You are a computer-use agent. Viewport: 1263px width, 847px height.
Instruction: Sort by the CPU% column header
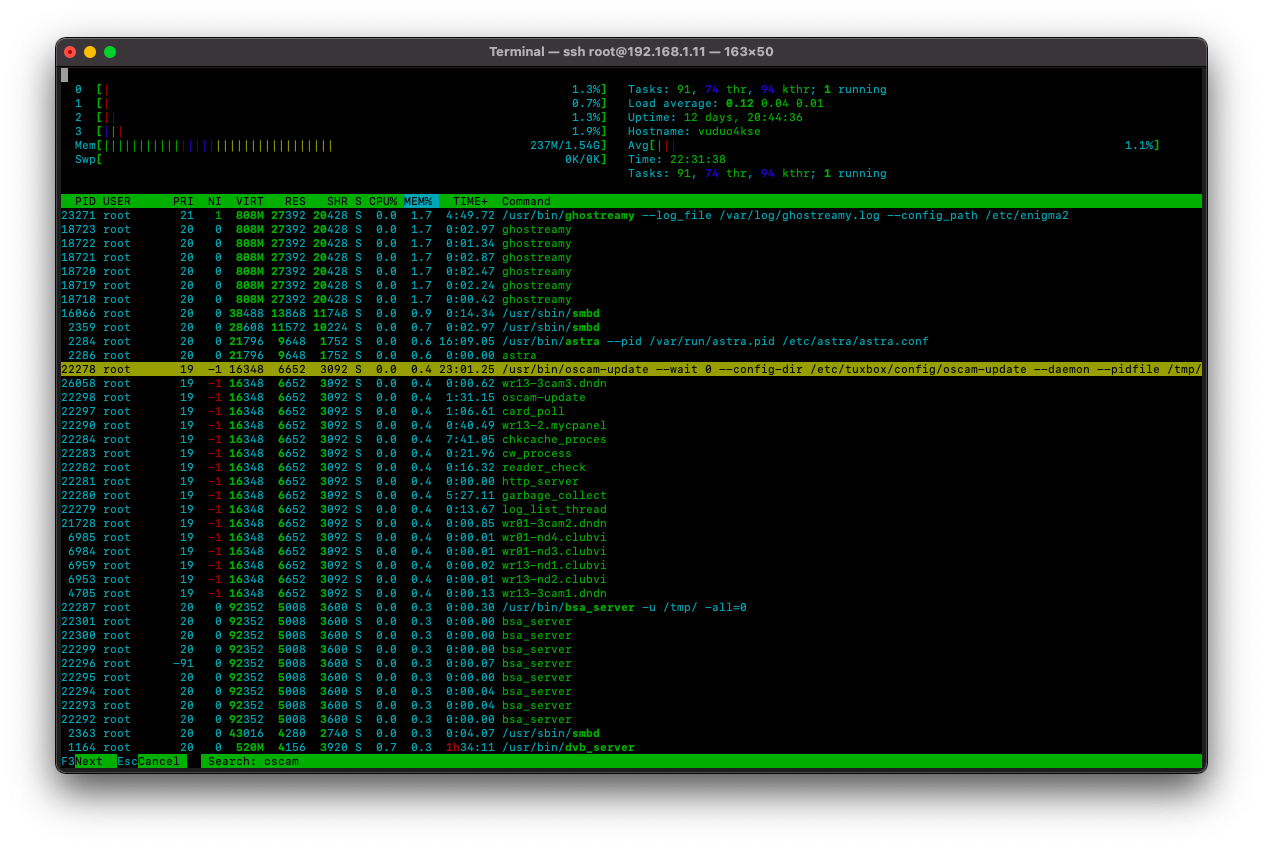click(383, 201)
